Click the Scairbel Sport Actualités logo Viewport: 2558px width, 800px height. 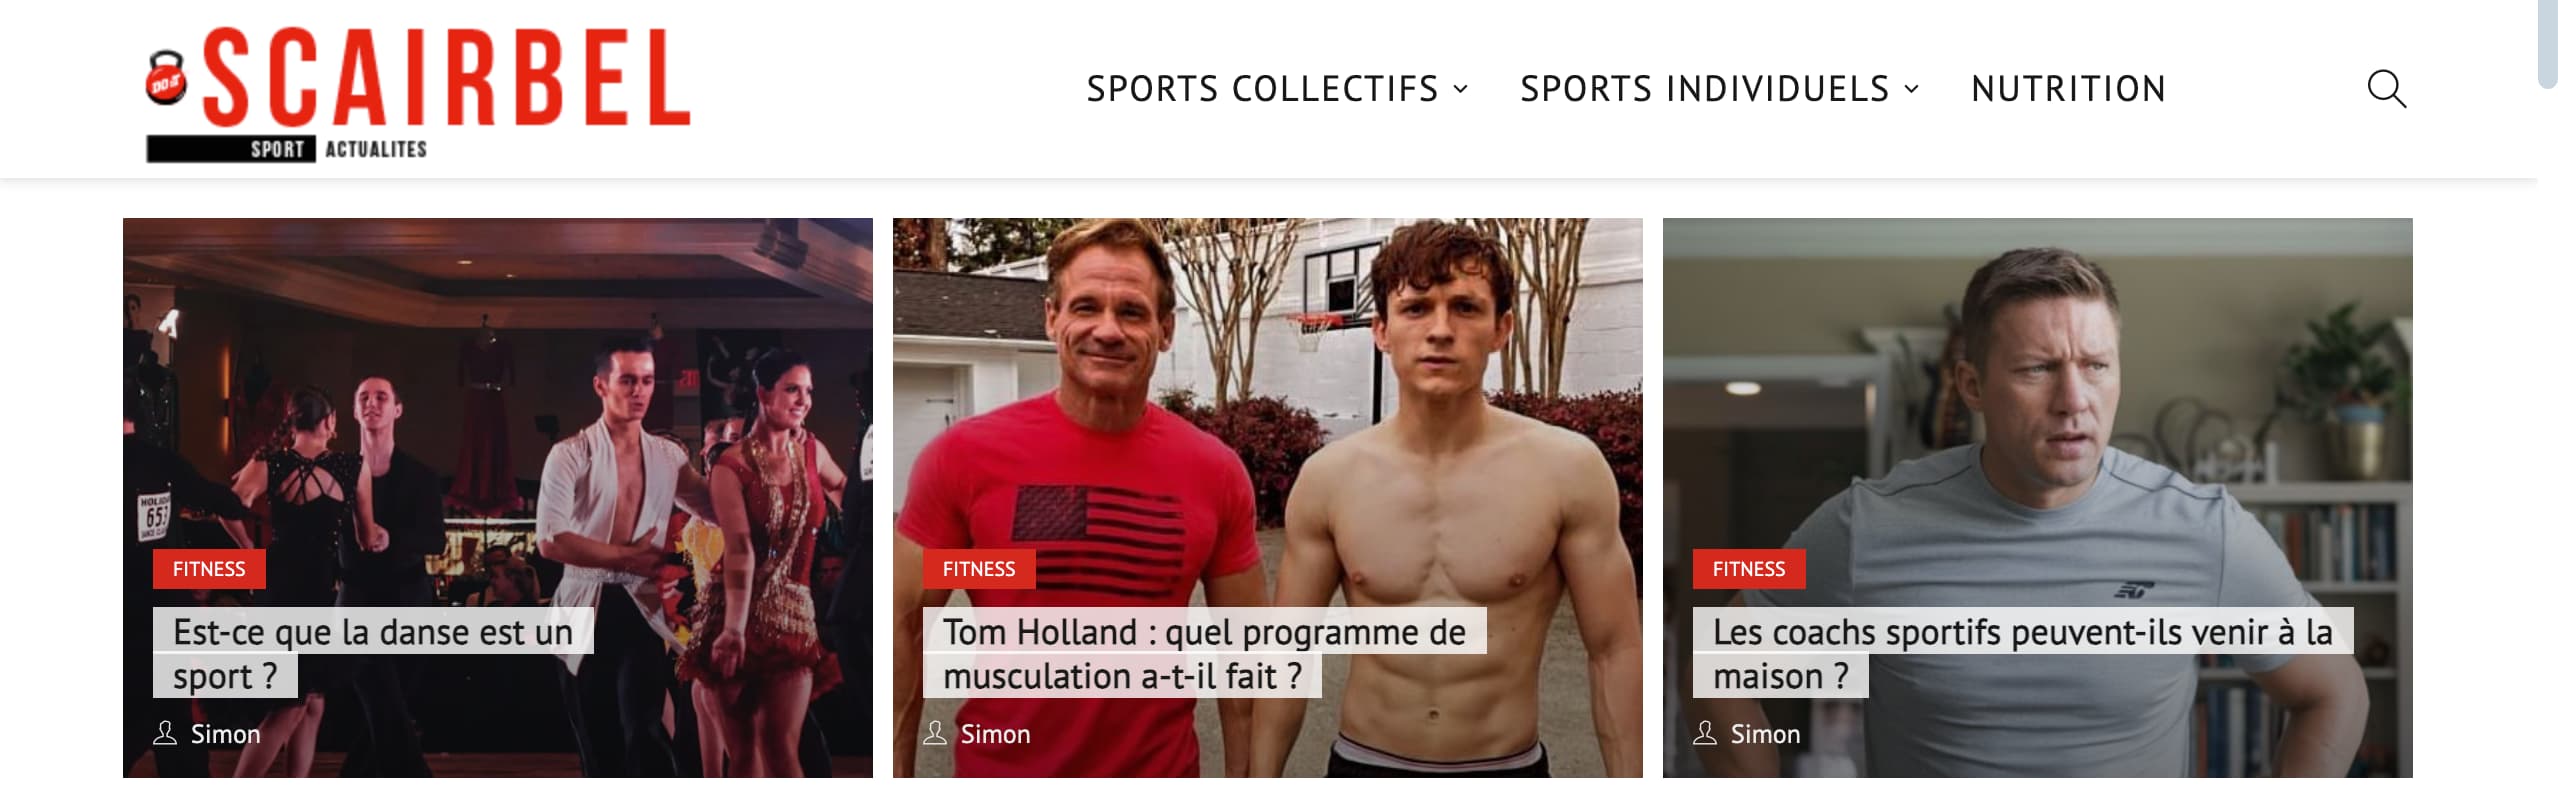[418, 93]
